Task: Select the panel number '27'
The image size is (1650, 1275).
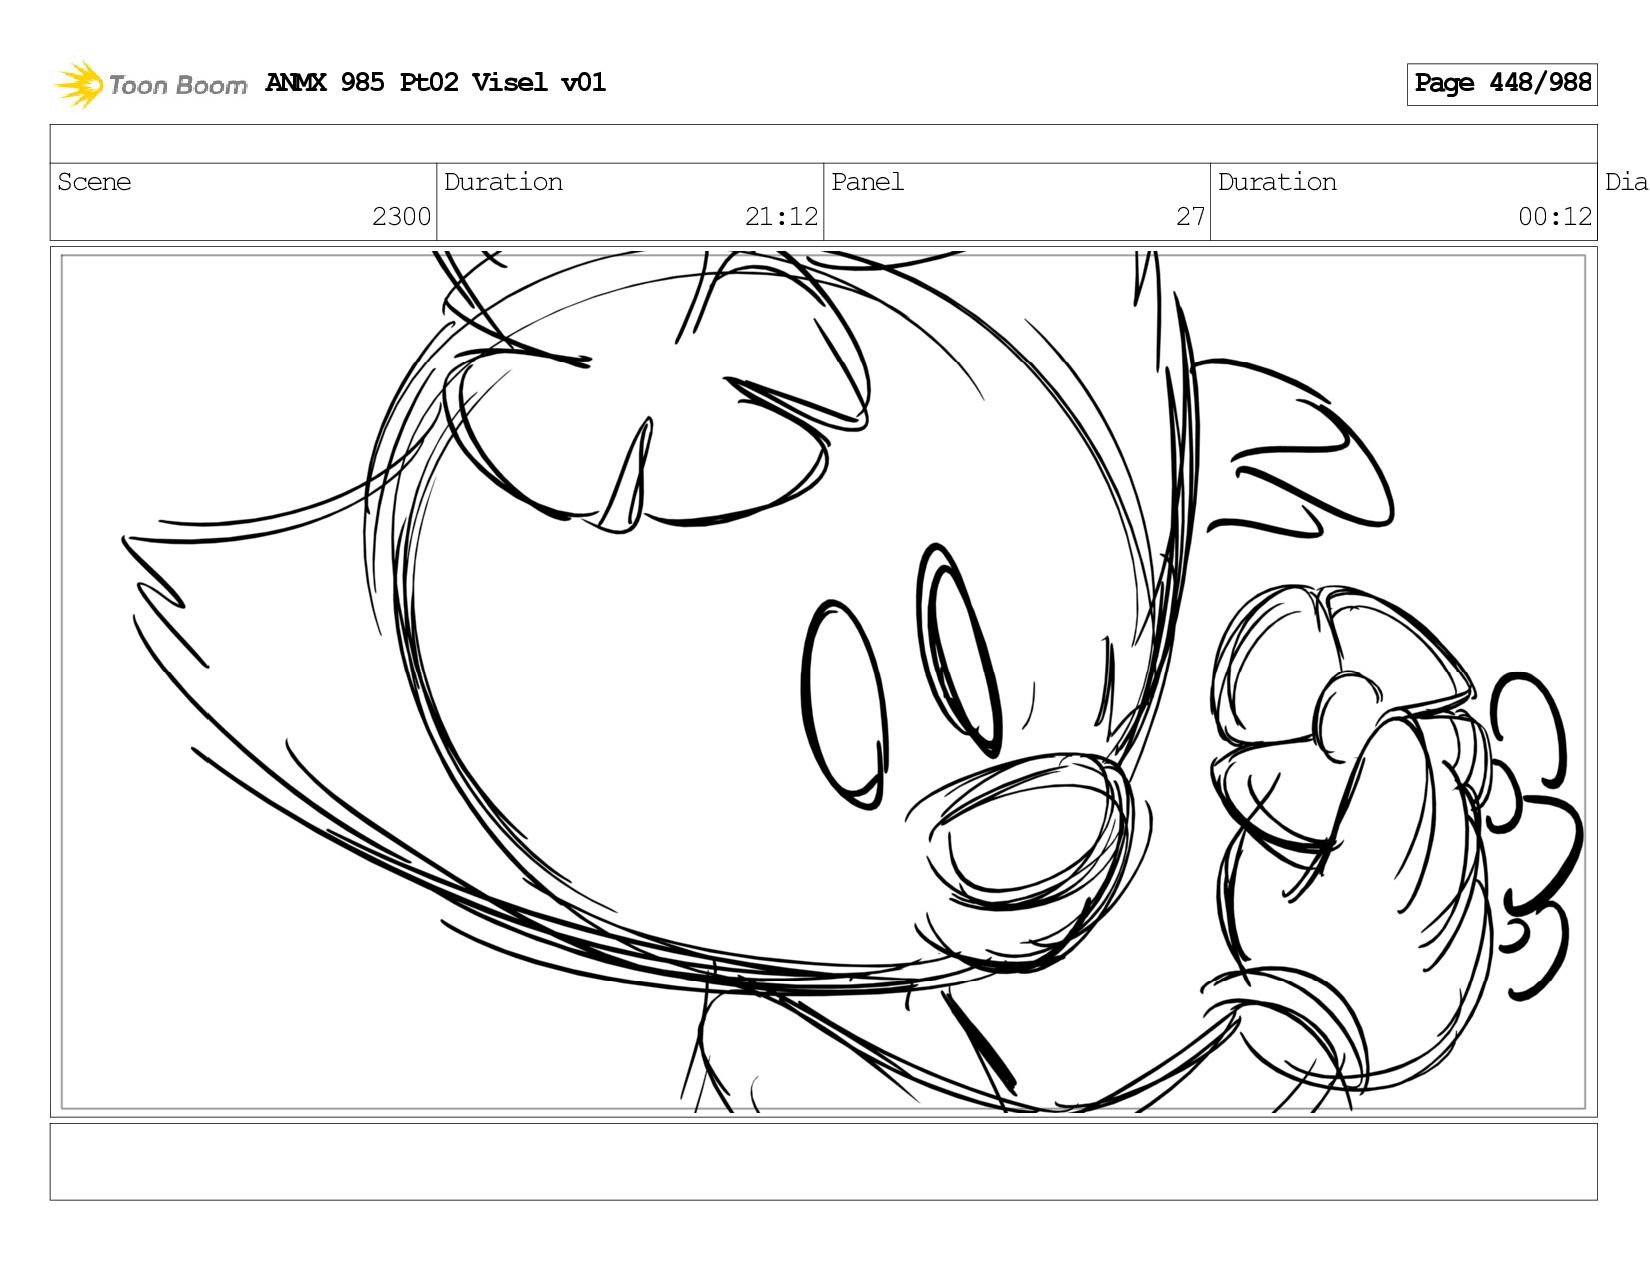Action: point(1190,217)
